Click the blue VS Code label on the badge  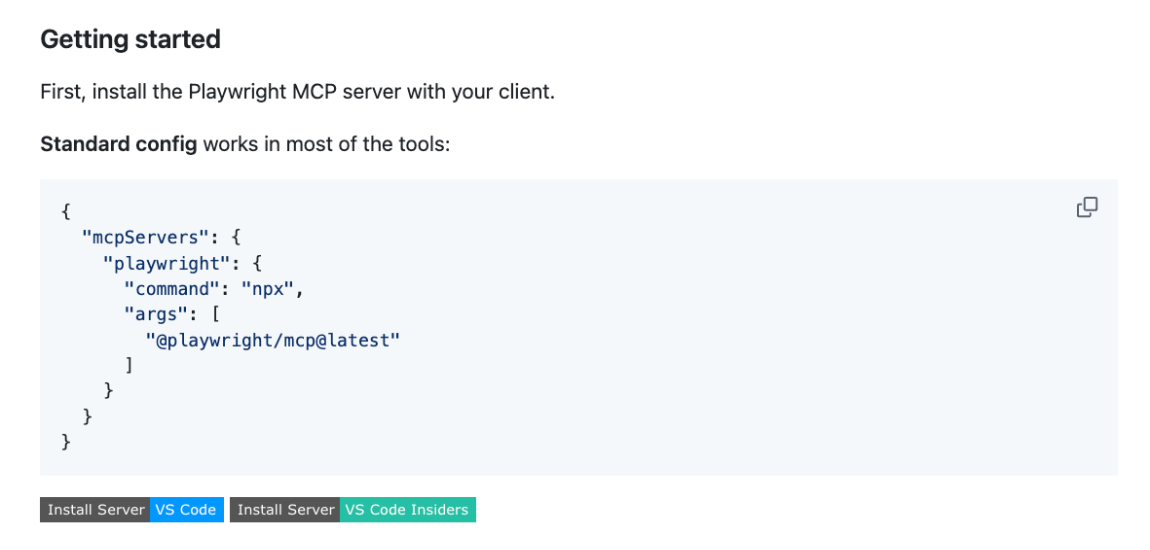coord(186,510)
